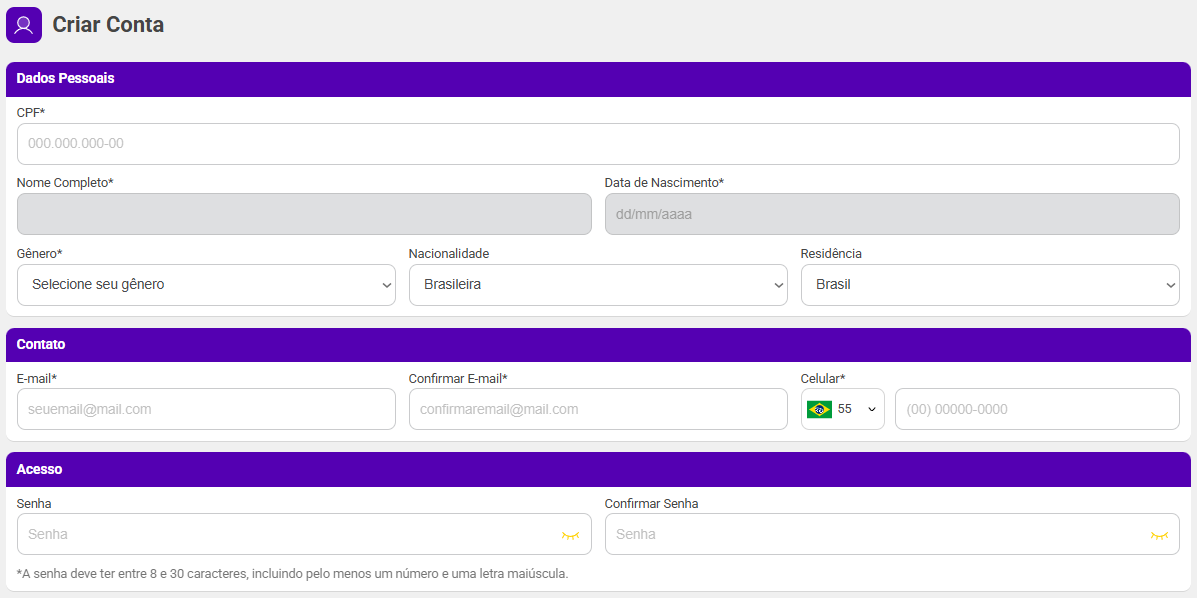
Task: Click the Criar Conta page title
Action: click(x=108, y=25)
